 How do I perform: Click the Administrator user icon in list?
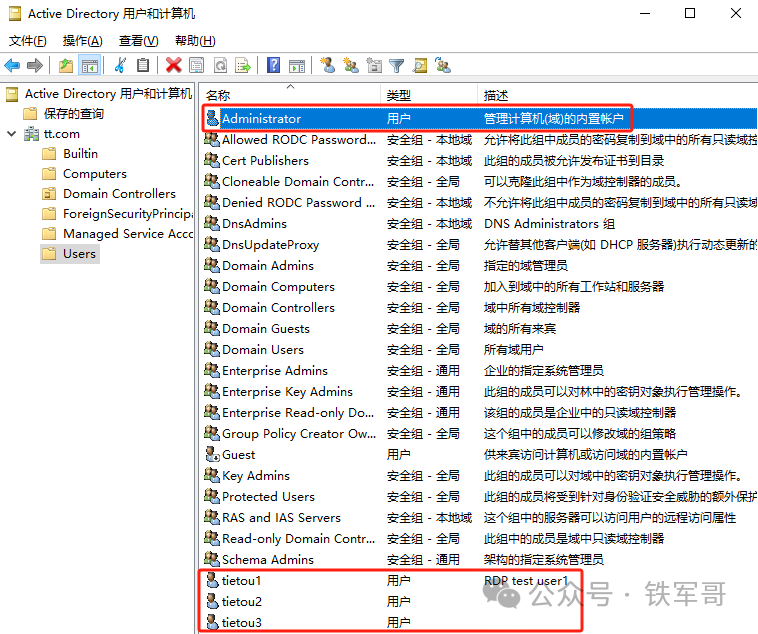click(212, 118)
